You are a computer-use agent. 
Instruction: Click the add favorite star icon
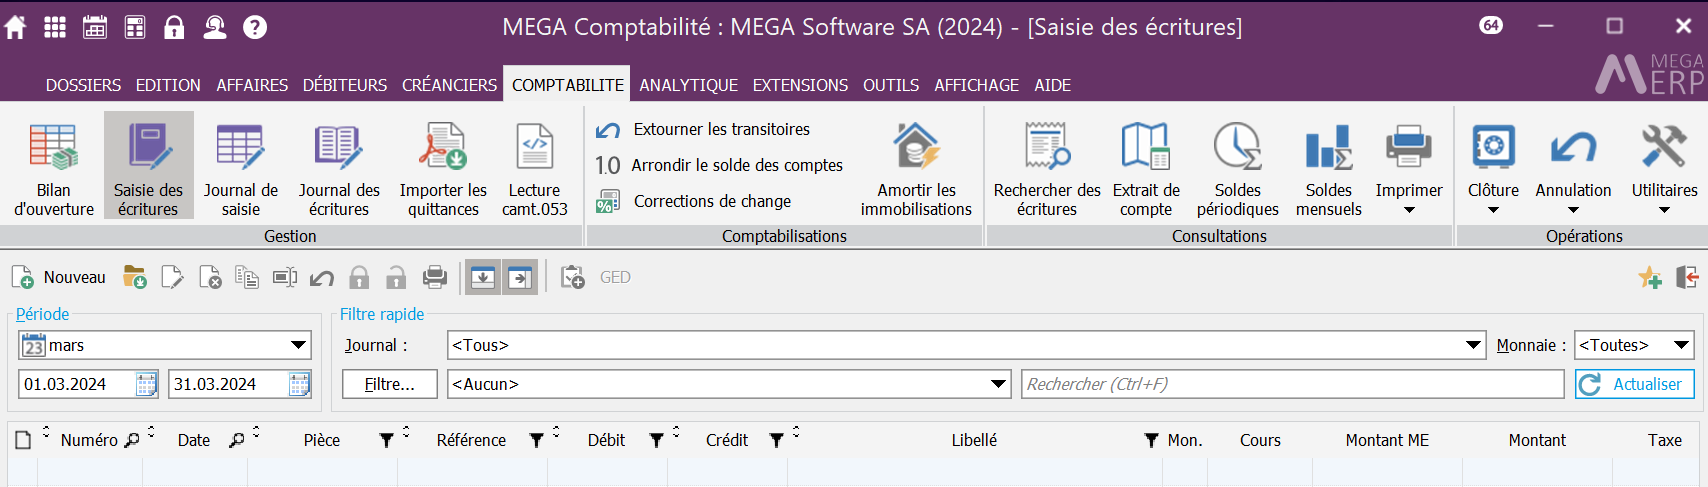point(1650,278)
